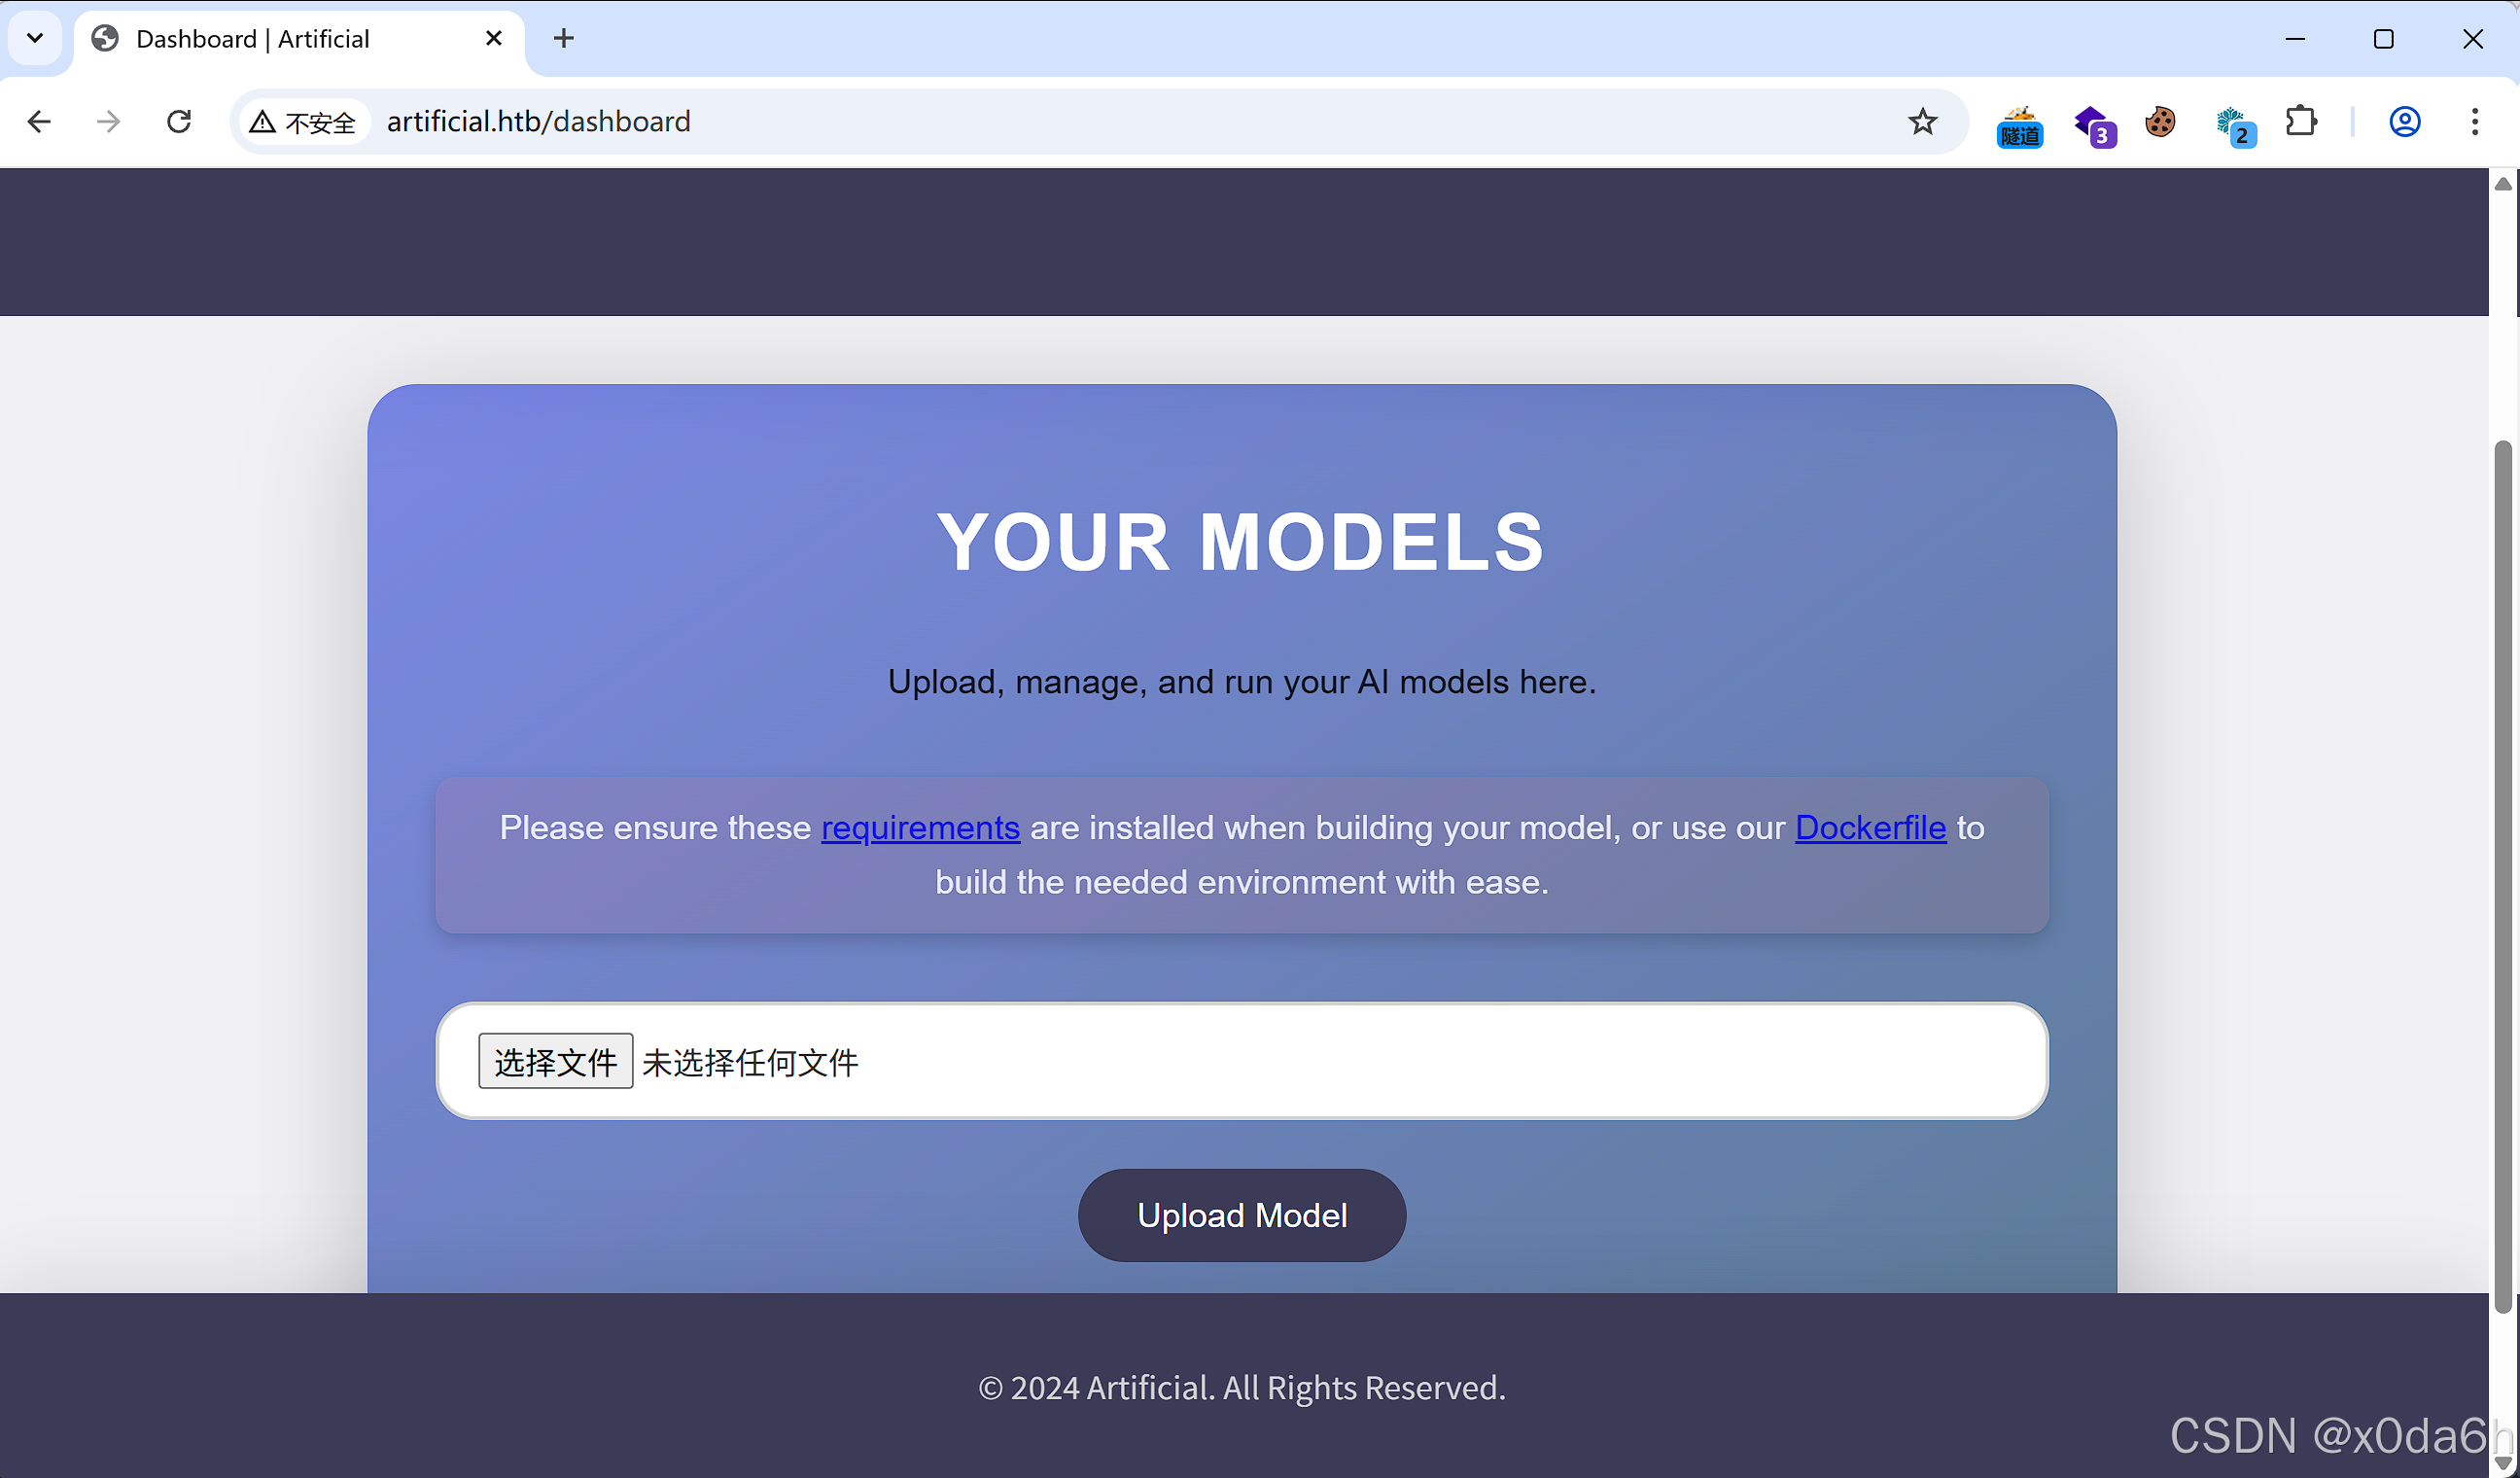
Task: Open the tunnel proxy extension
Action: pos(2019,125)
